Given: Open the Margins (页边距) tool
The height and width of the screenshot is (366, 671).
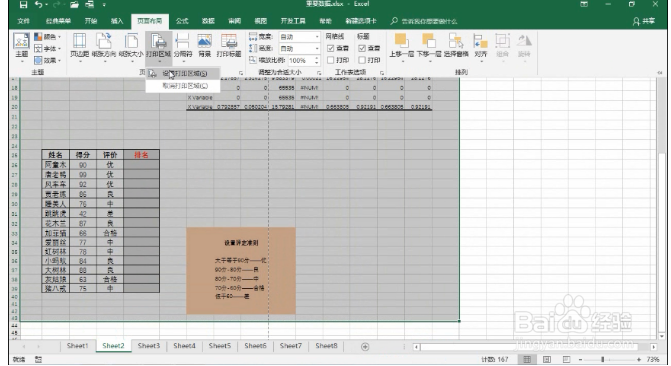Looking at the screenshot, I should tap(80, 48).
